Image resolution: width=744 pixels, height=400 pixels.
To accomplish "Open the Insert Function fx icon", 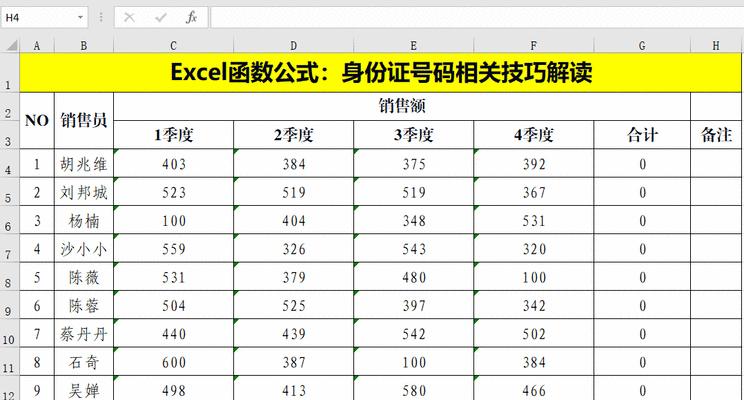I will (x=191, y=18).
